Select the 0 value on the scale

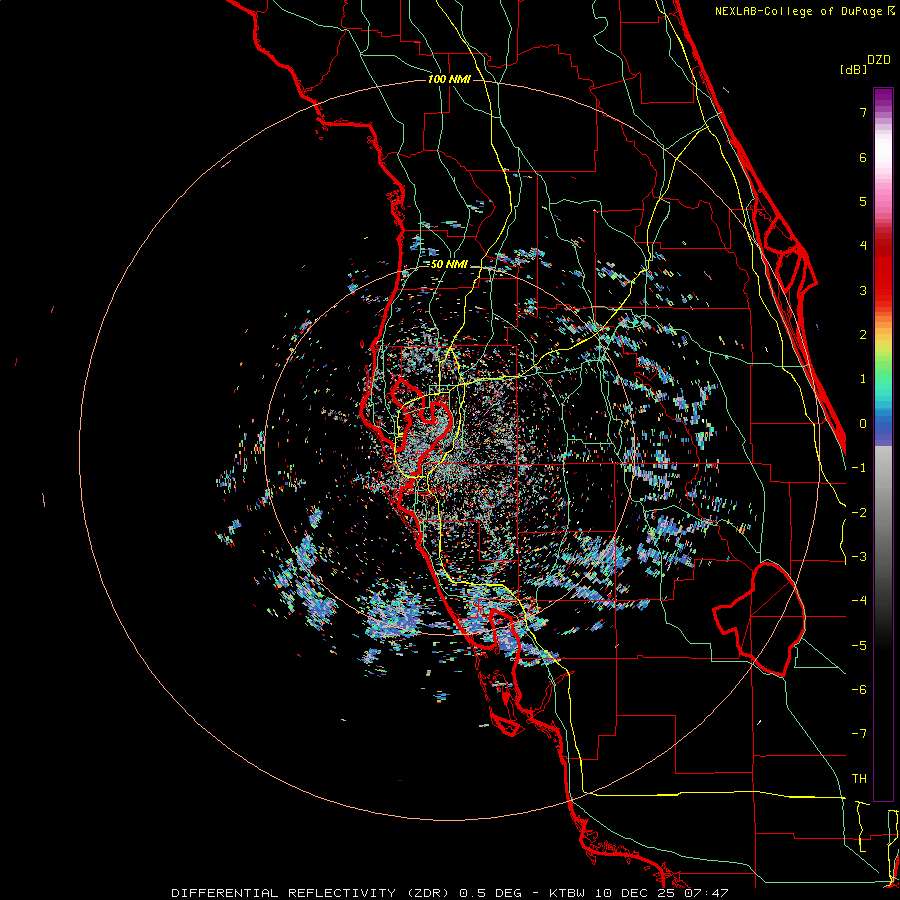click(863, 424)
